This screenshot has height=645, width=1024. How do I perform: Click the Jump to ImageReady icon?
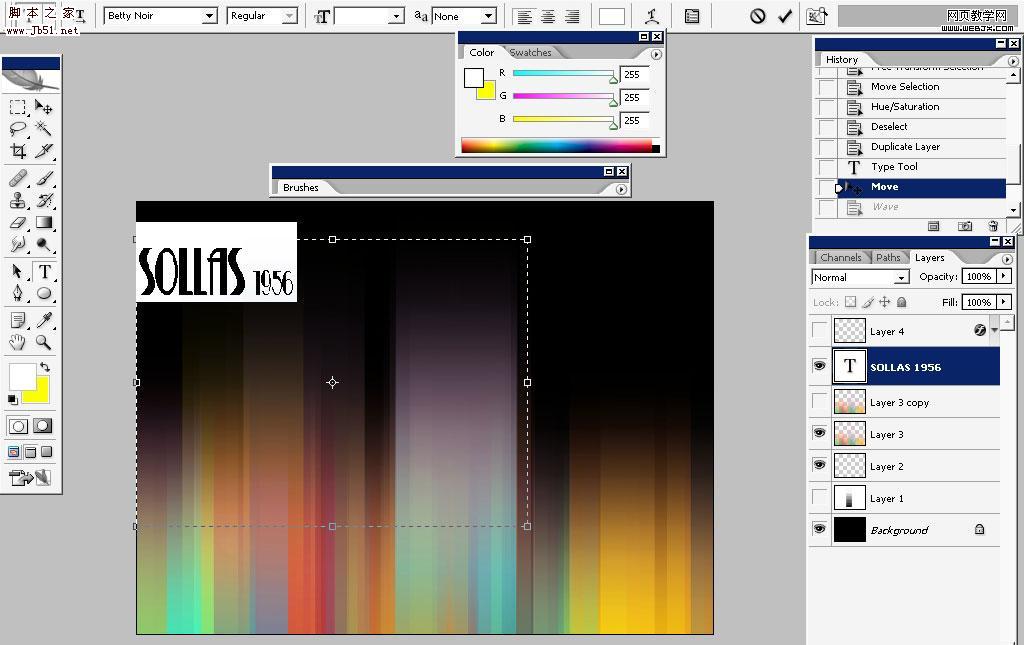[x=817, y=15]
